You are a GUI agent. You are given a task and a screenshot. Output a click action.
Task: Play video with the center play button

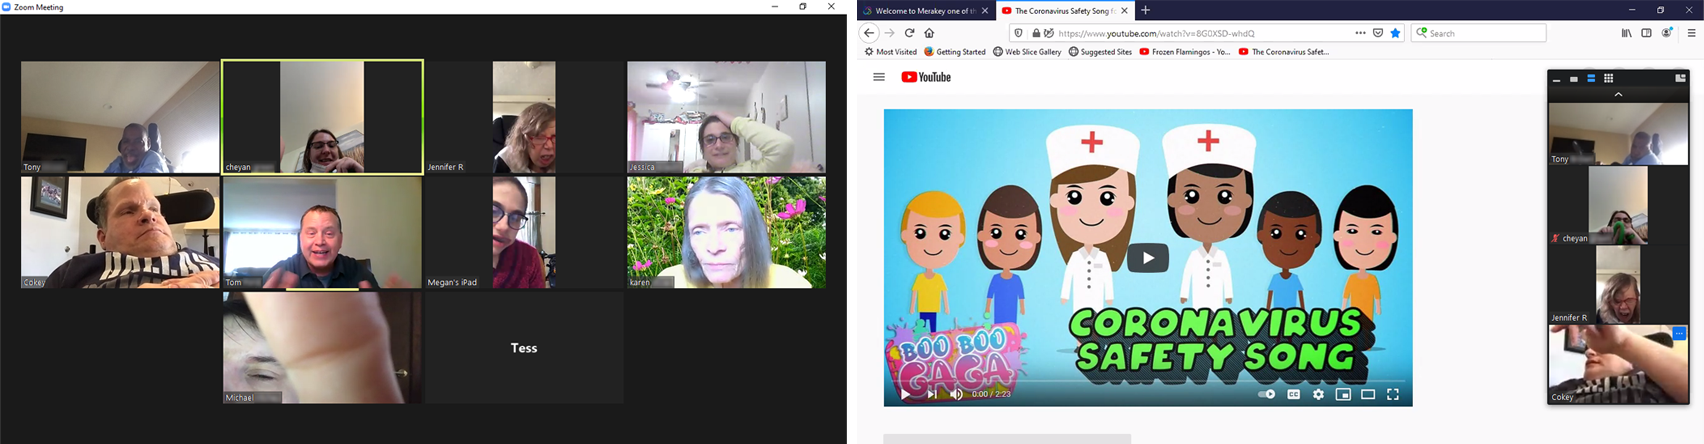click(1147, 258)
